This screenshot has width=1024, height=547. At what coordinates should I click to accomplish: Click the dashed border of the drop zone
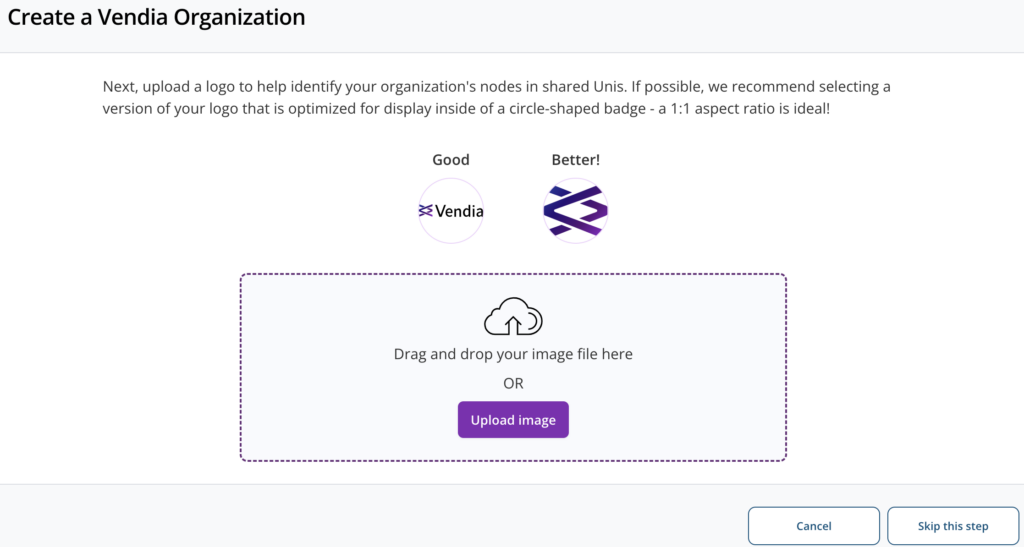(x=513, y=275)
